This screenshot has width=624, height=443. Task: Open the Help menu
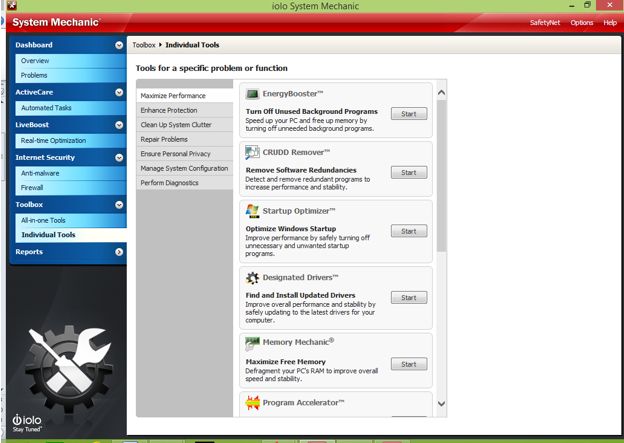pos(610,23)
